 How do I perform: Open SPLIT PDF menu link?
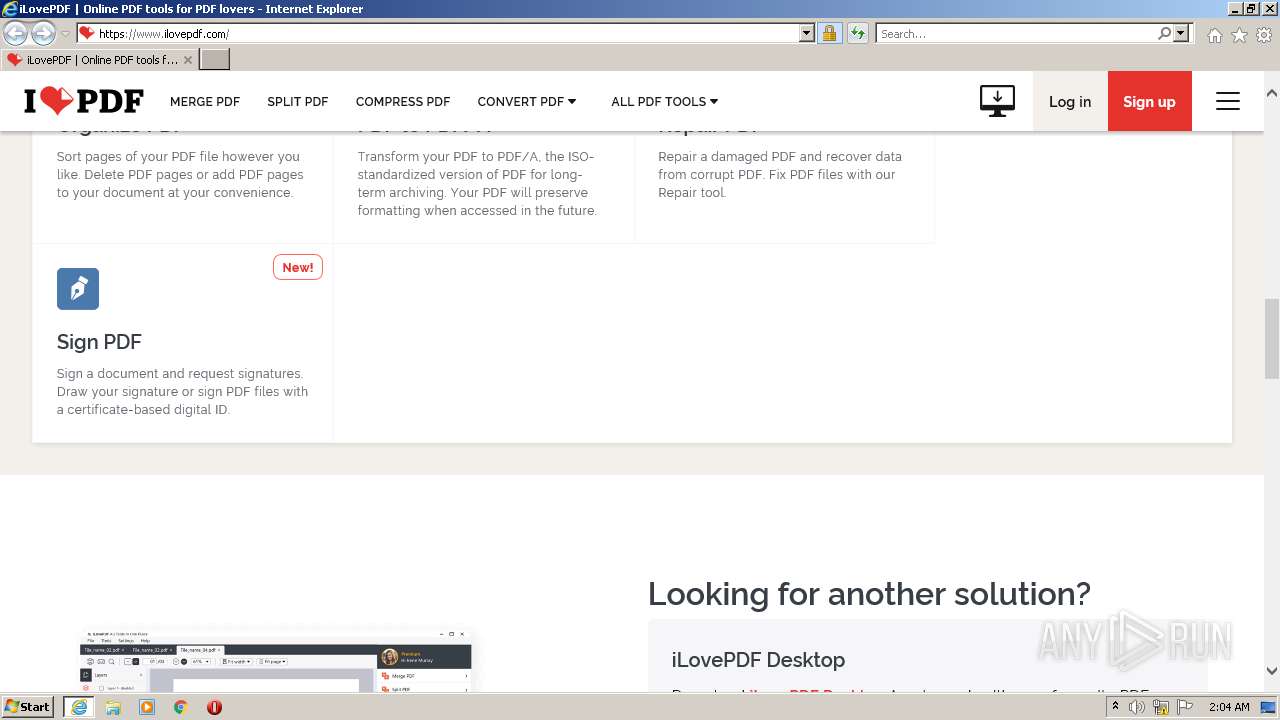click(x=298, y=101)
